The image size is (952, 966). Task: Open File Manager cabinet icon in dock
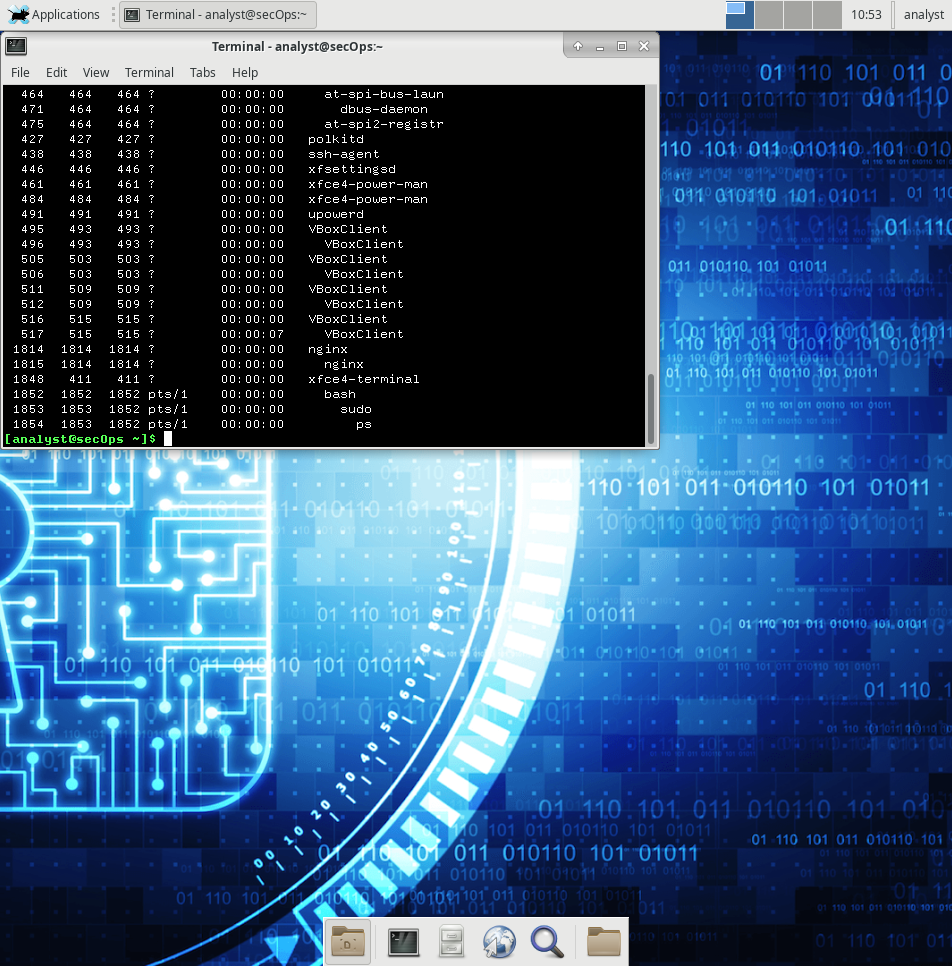pyautogui.click(x=451, y=941)
